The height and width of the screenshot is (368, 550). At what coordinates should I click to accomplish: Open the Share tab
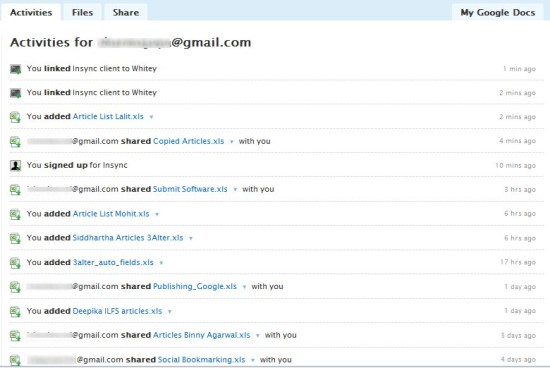pyautogui.click(x=126, y=13)
